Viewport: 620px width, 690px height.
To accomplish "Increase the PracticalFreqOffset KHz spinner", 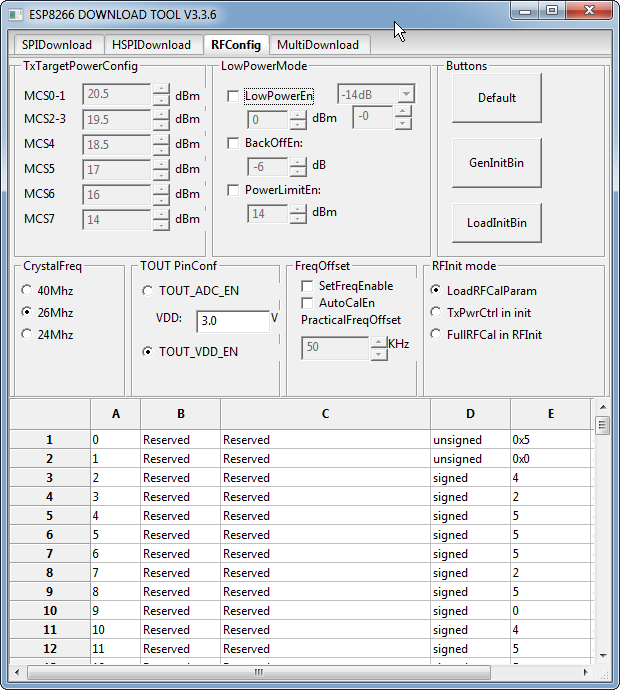I will click(x=379, y=342).
